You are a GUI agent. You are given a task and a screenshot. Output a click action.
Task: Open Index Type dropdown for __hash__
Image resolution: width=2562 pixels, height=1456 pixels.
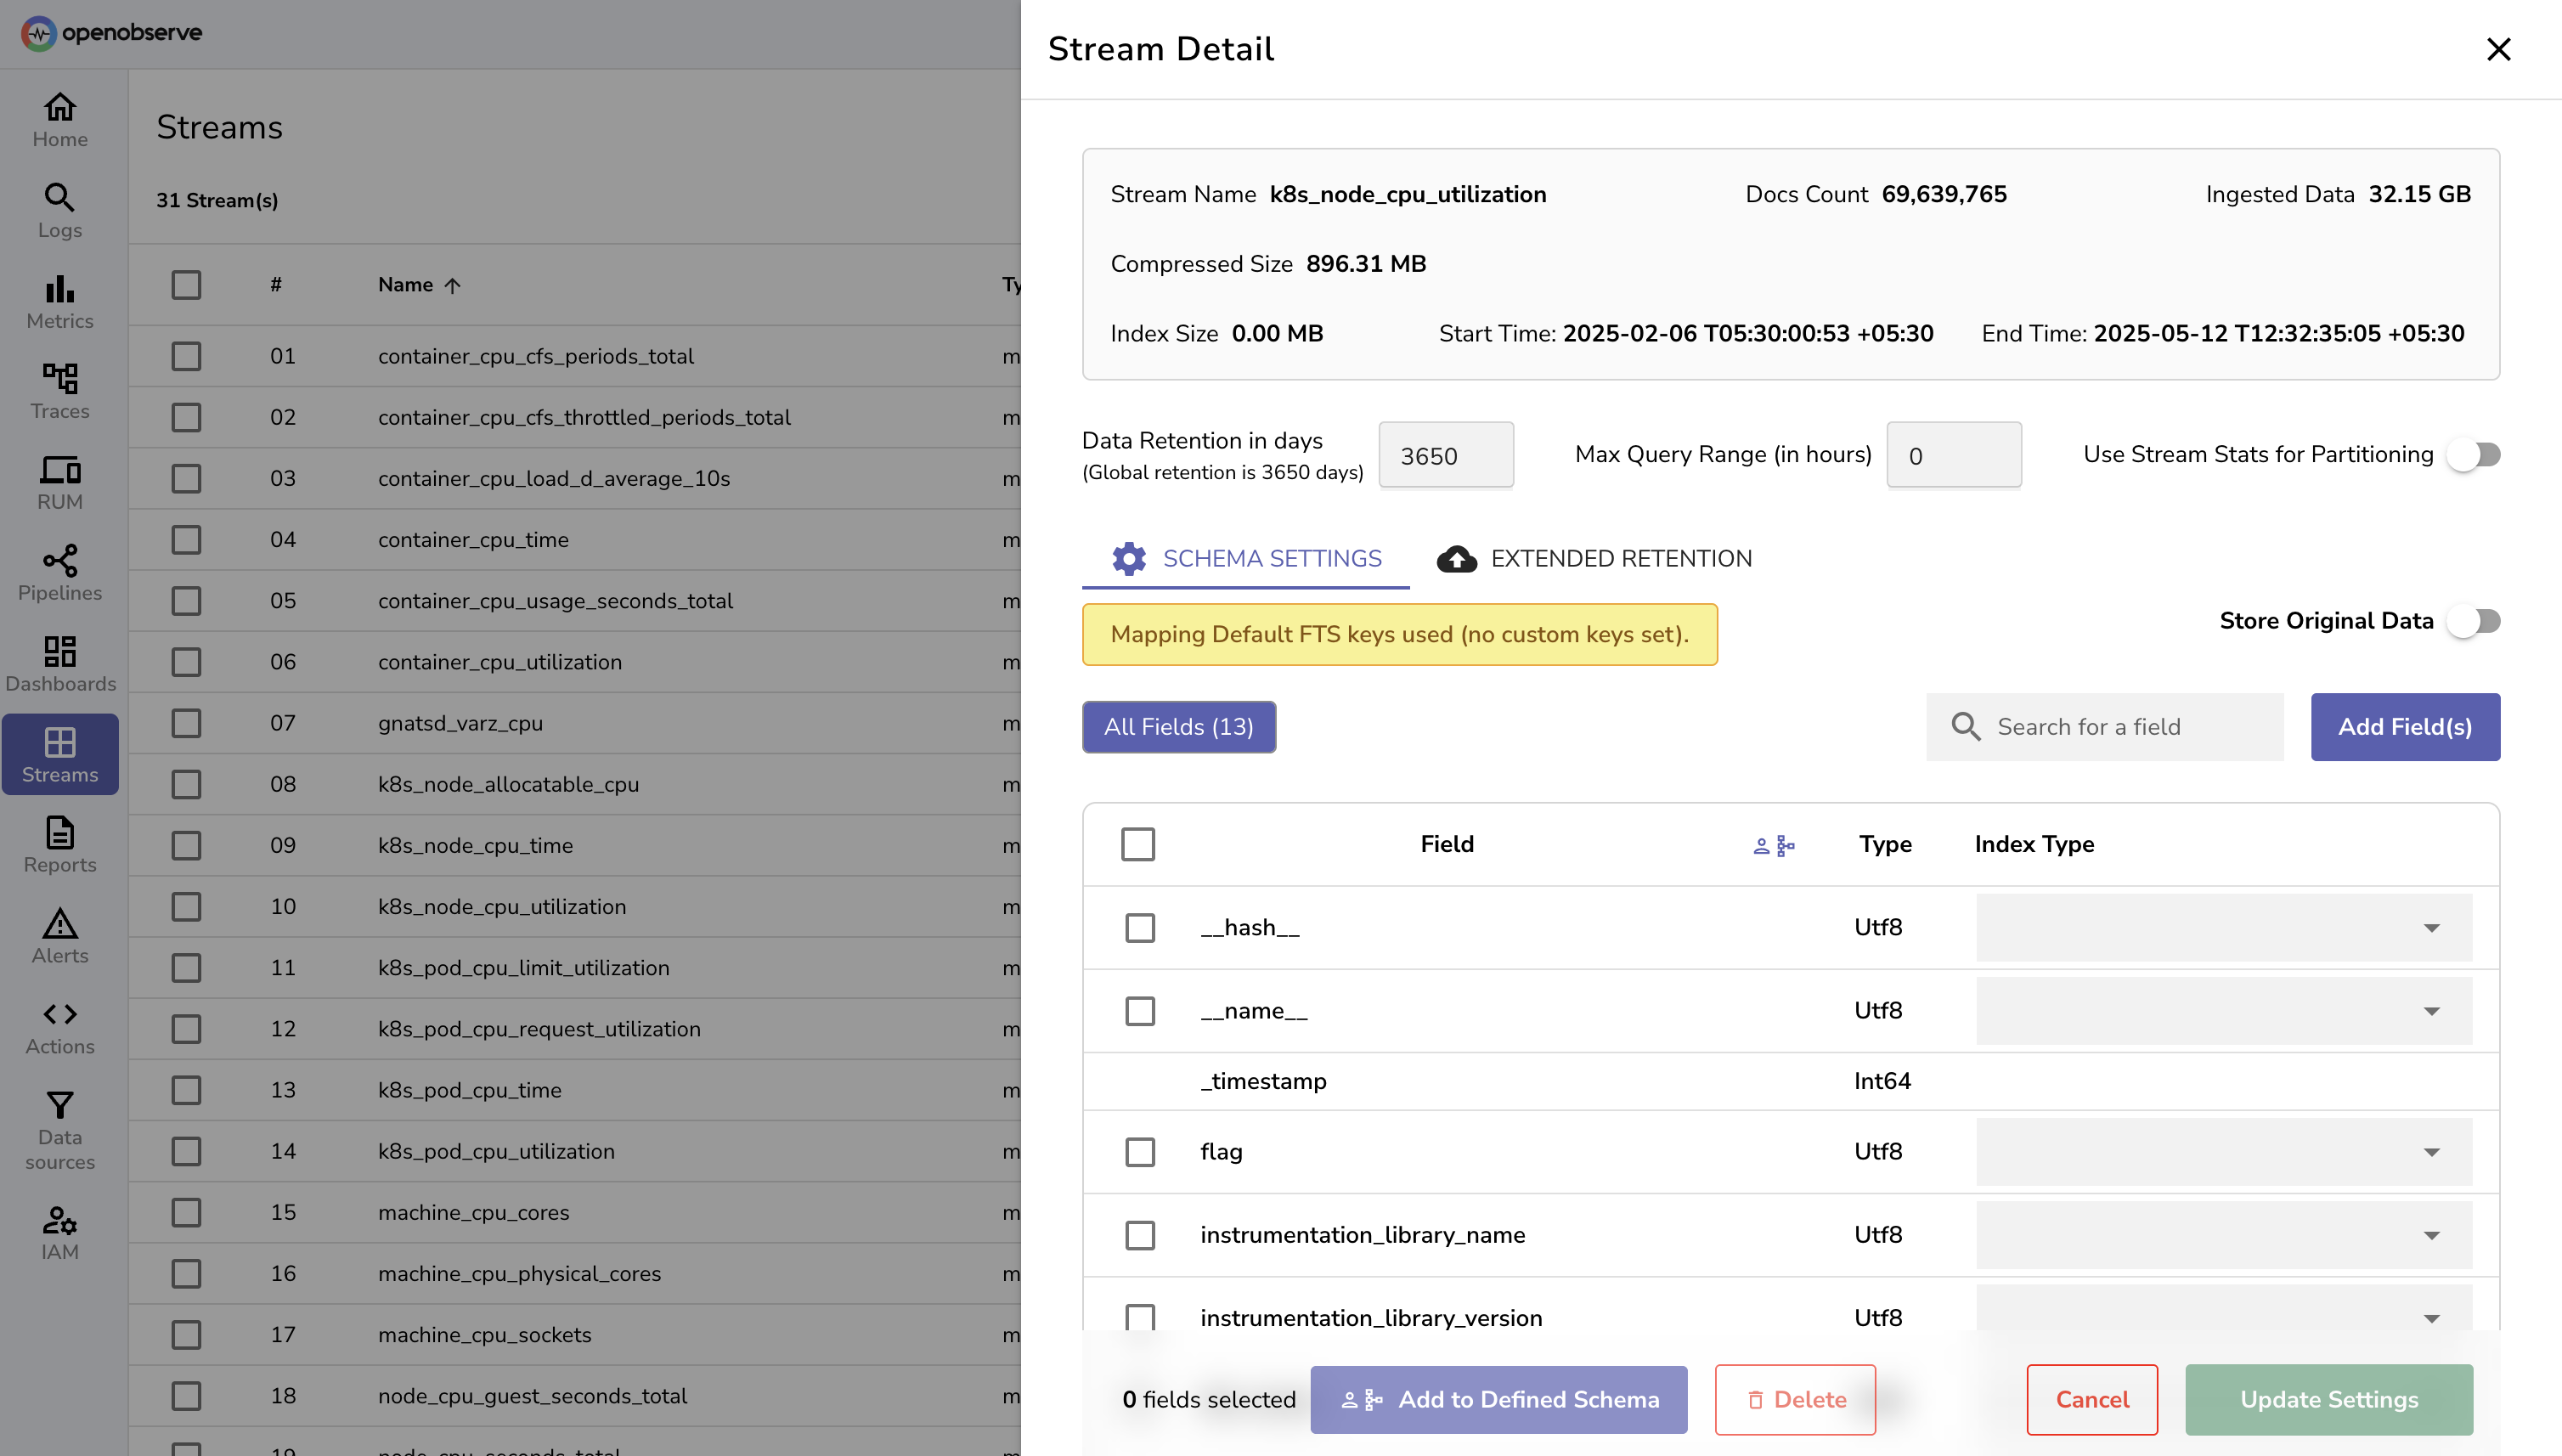[x=2224, y=928]
